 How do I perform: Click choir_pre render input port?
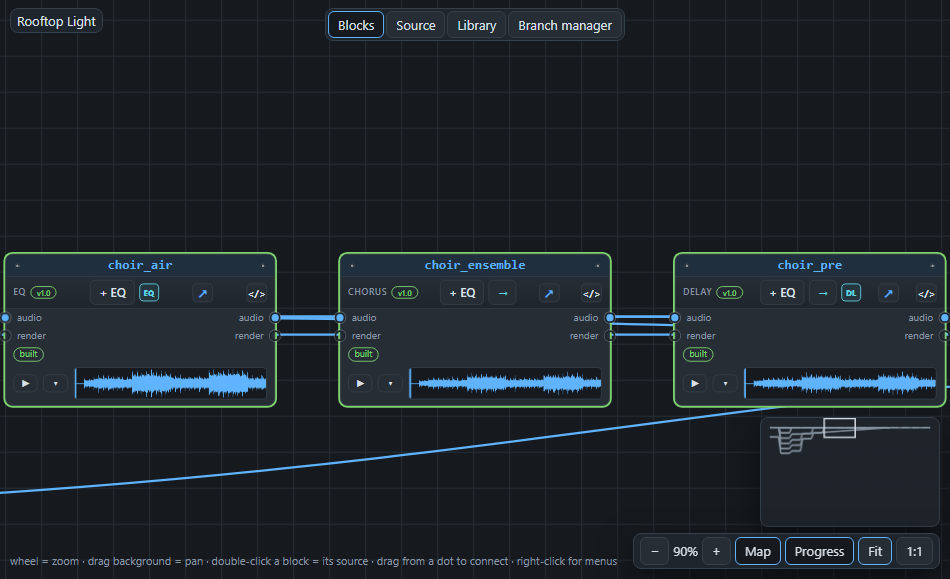point(675,335)
